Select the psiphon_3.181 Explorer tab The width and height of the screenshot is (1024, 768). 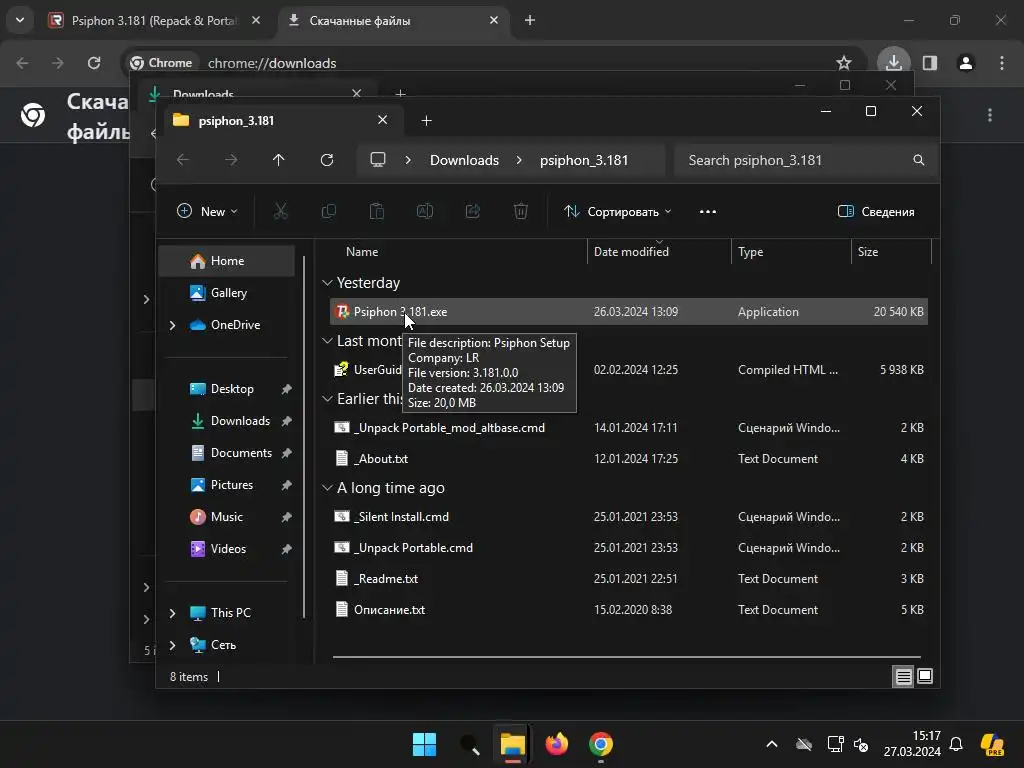click(282, 121)
